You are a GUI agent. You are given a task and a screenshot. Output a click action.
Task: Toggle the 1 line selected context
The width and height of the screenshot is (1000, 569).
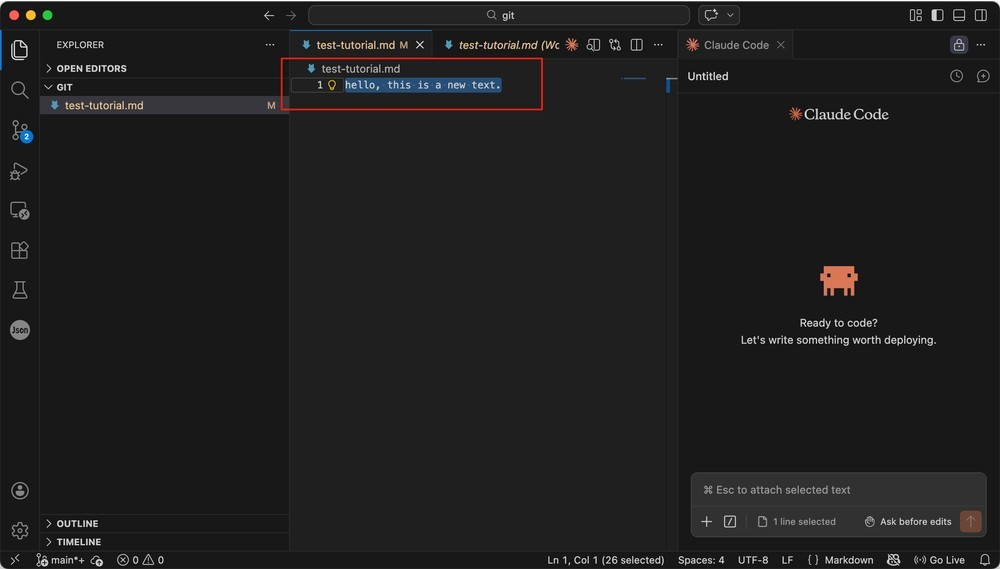point(797,522)
